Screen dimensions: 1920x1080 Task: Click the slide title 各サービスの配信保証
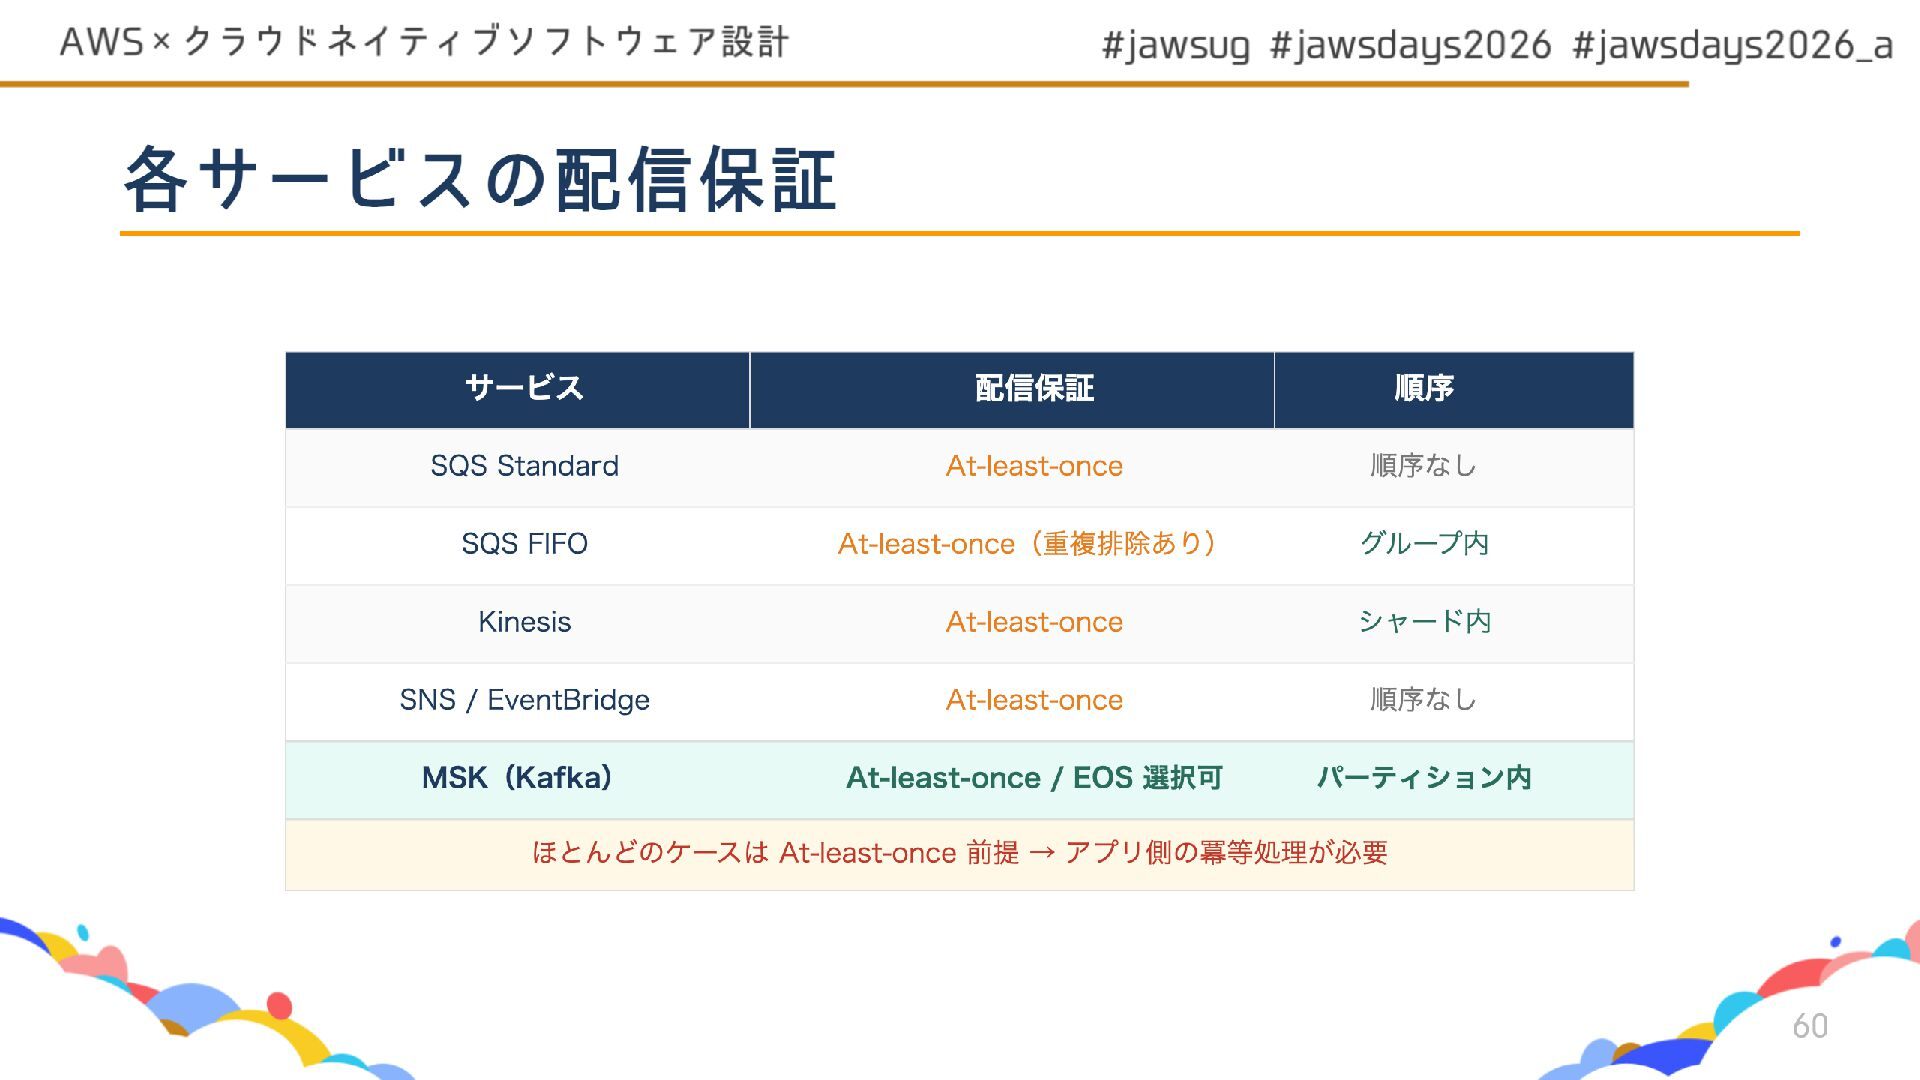[480, 179]
